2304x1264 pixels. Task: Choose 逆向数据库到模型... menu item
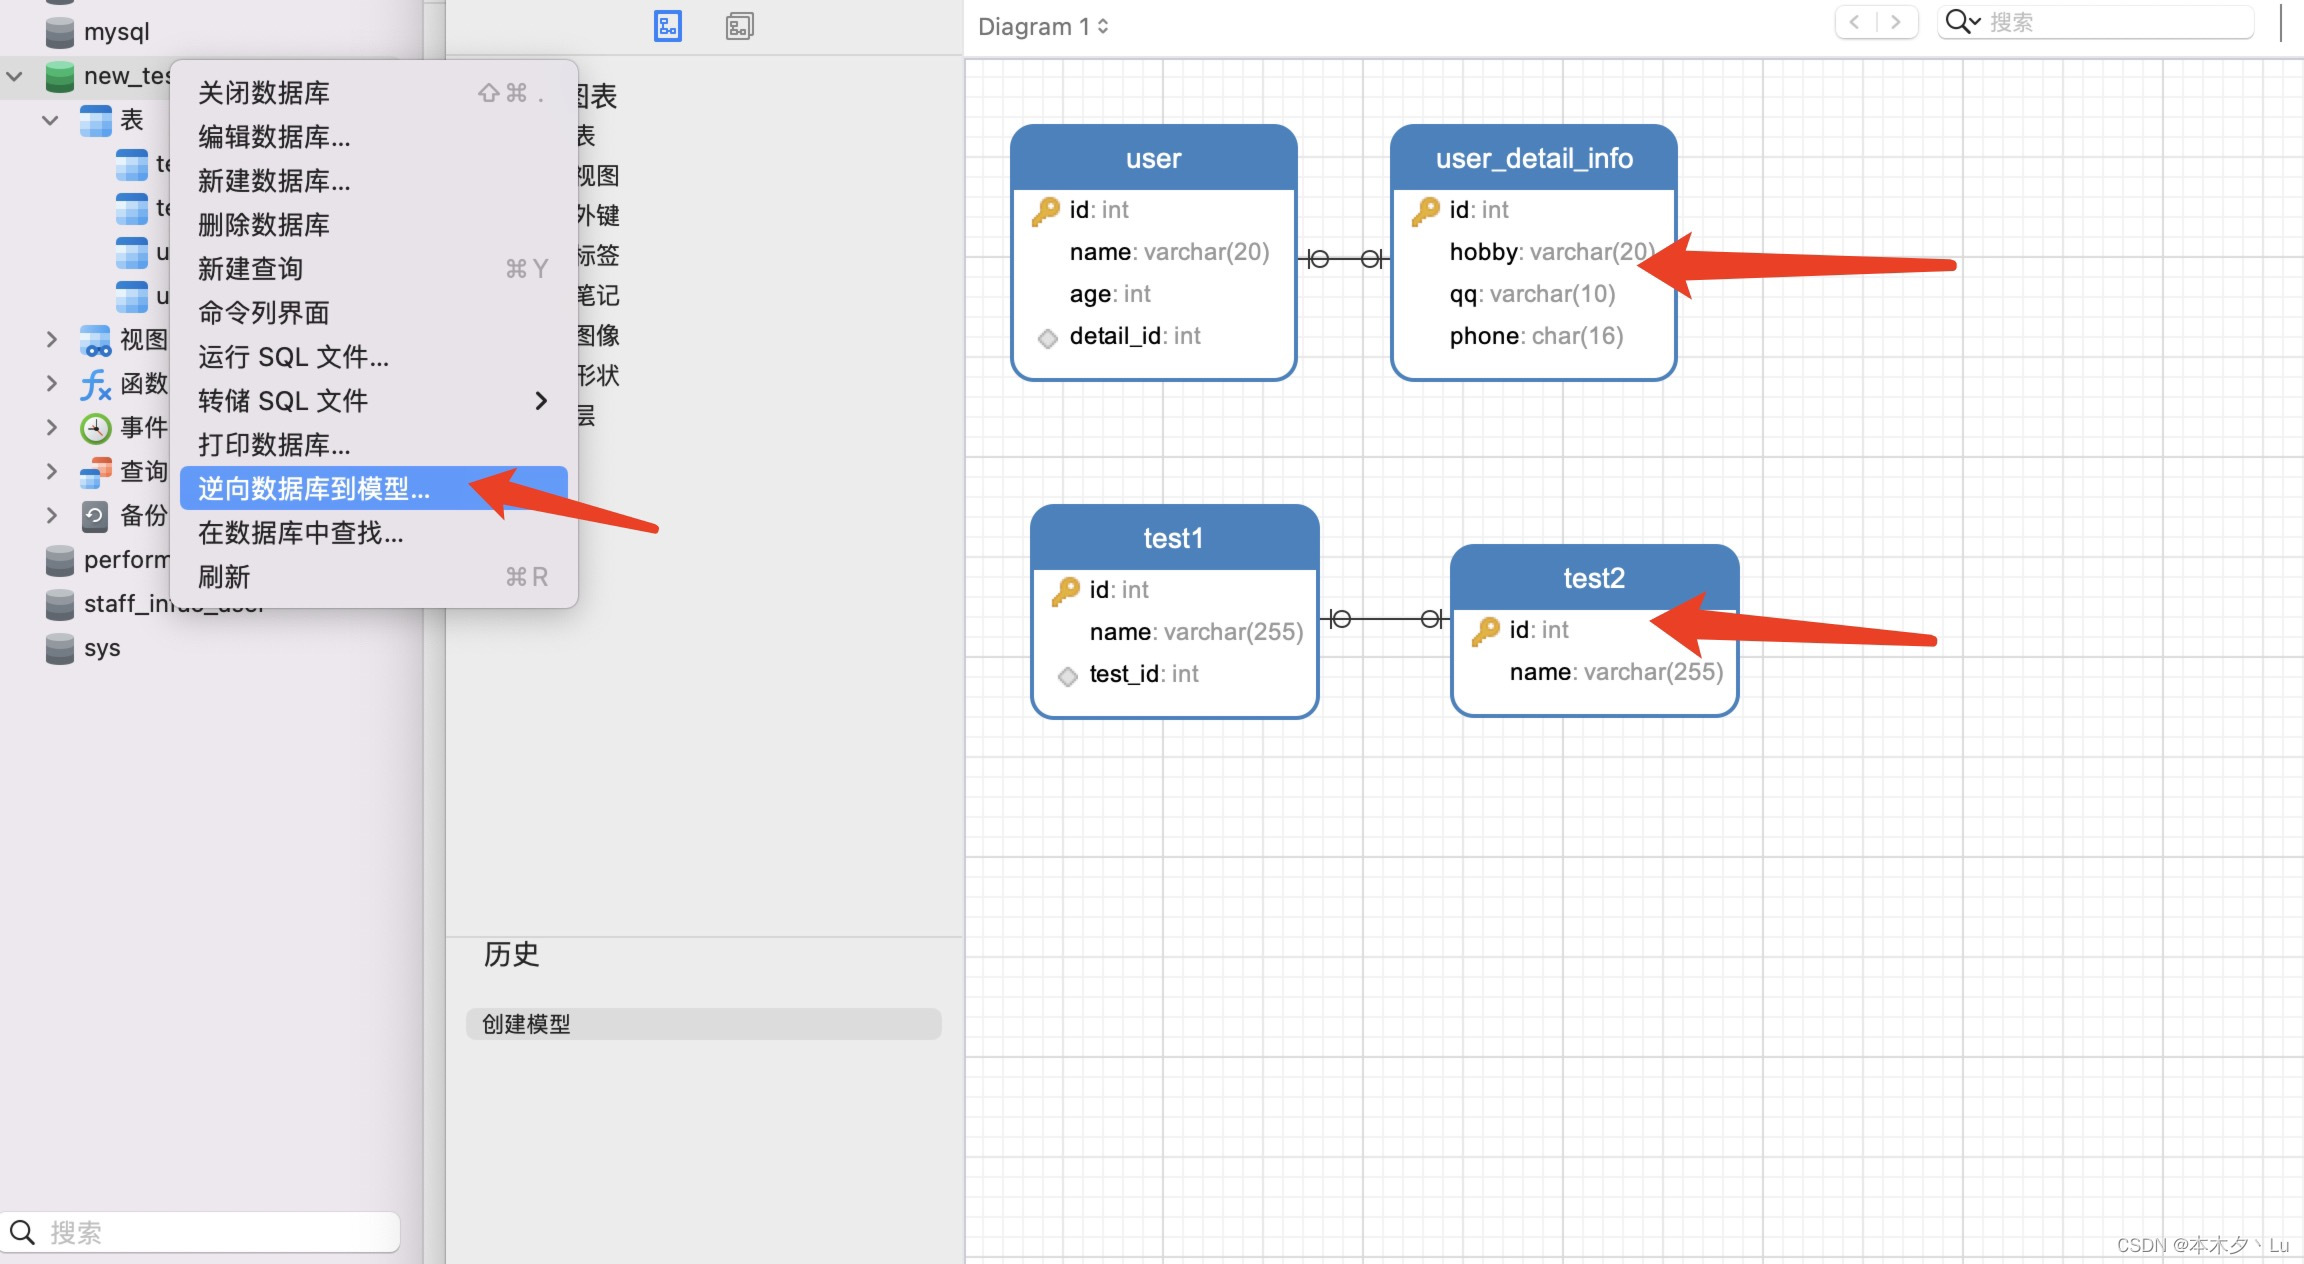click(x=374, y=489)
